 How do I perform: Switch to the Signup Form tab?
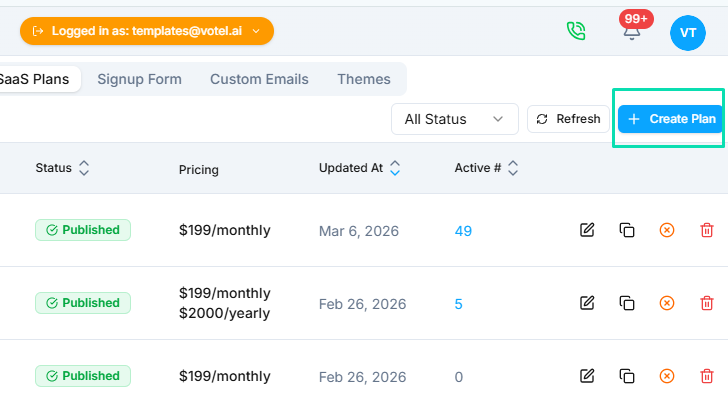pos(139,79)
